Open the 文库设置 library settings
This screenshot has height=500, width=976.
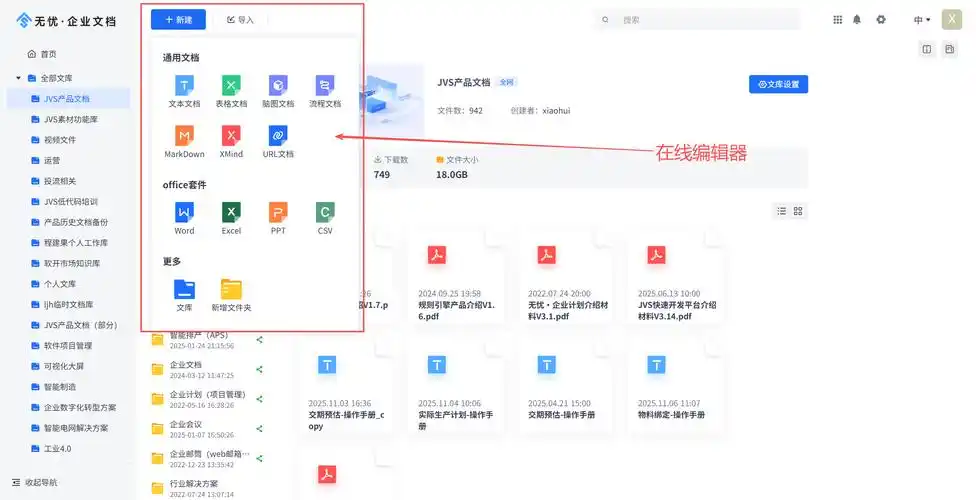(x=778, y=84)
